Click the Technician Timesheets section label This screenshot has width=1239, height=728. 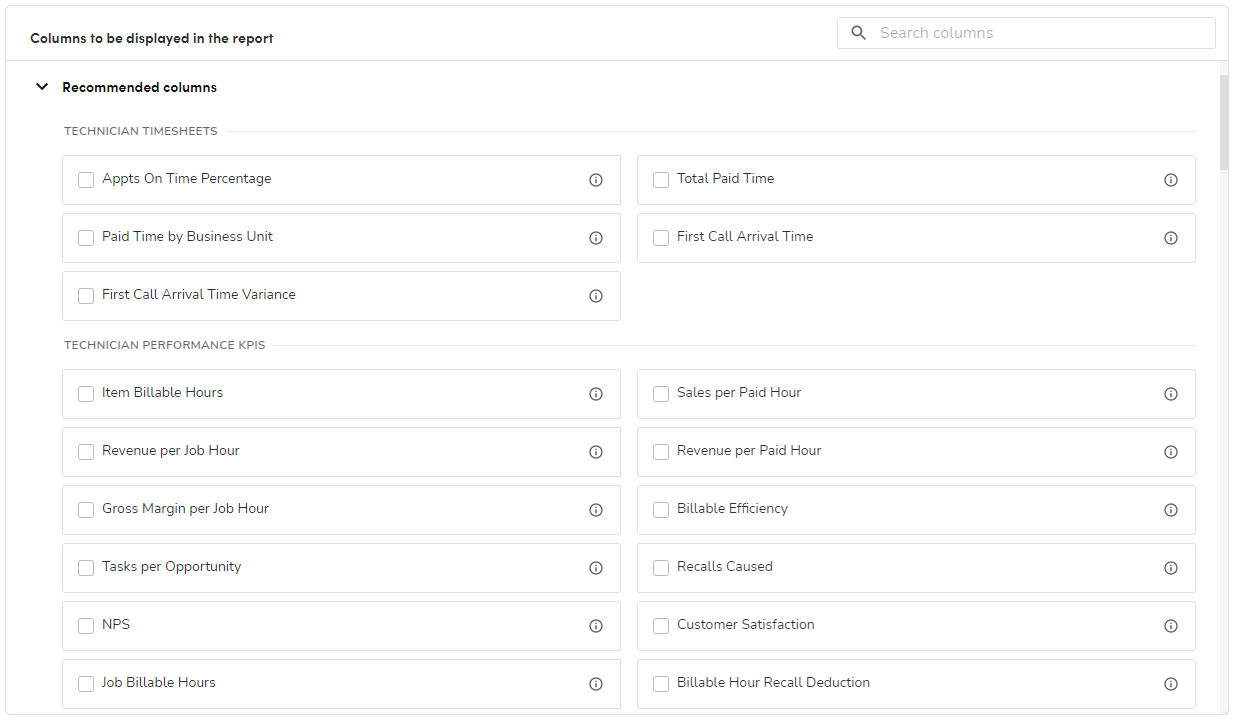pos(141,131)
